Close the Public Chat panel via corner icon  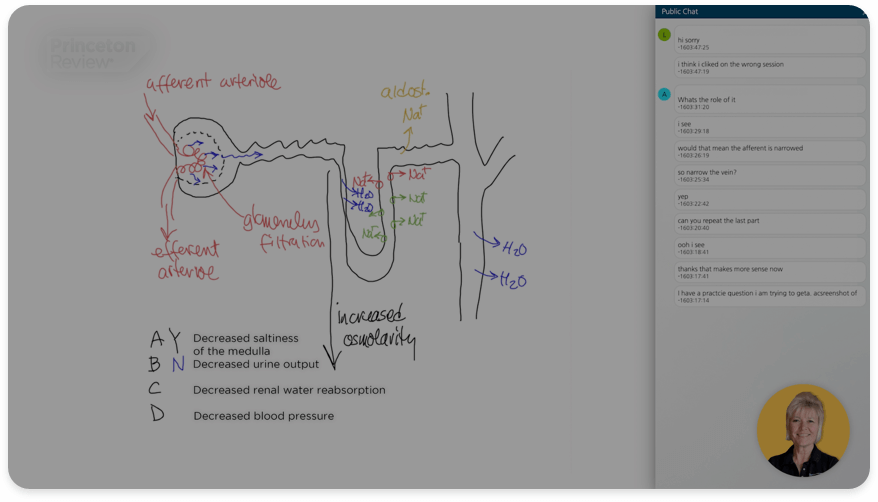pos(863,12)
